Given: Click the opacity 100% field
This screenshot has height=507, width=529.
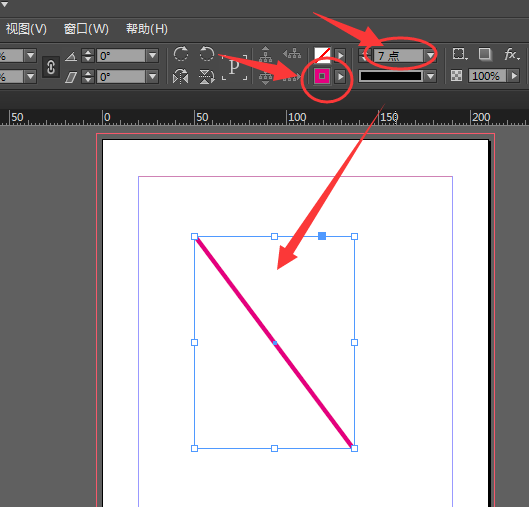Looking at the screenshot, I should point(487,76).
